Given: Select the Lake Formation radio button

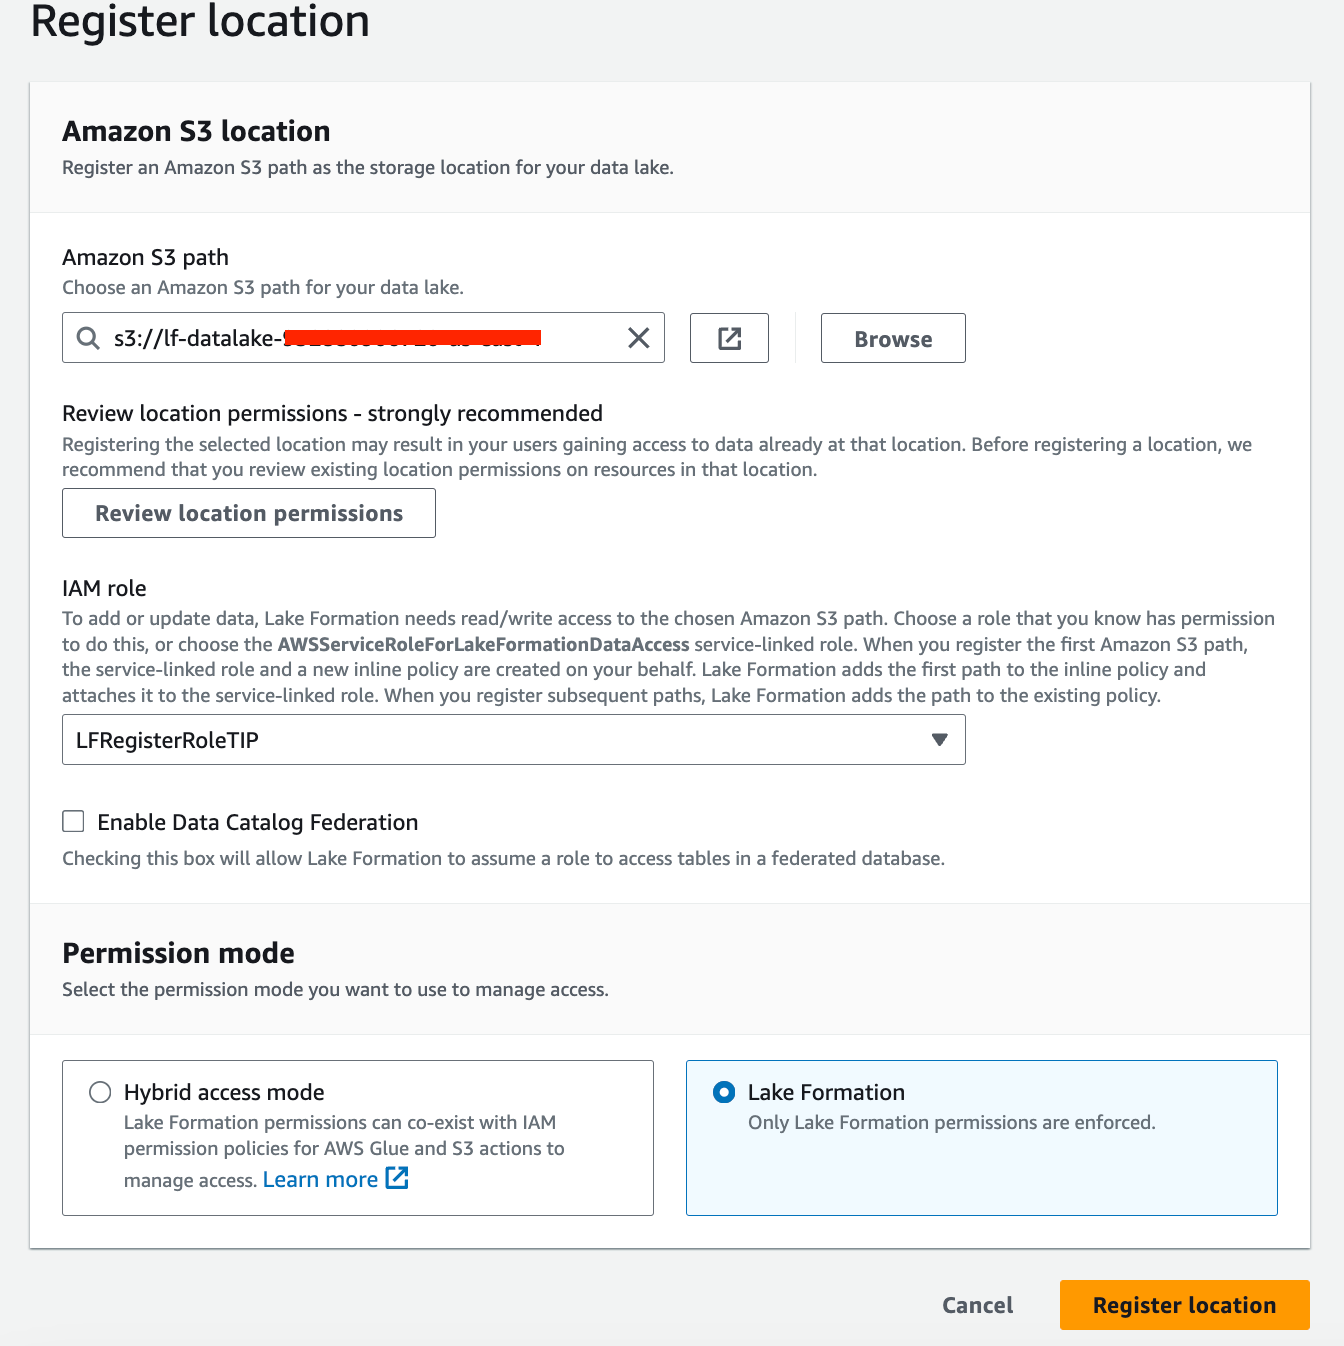Looking at the screenshot, I should click(x=724, y=1092).
